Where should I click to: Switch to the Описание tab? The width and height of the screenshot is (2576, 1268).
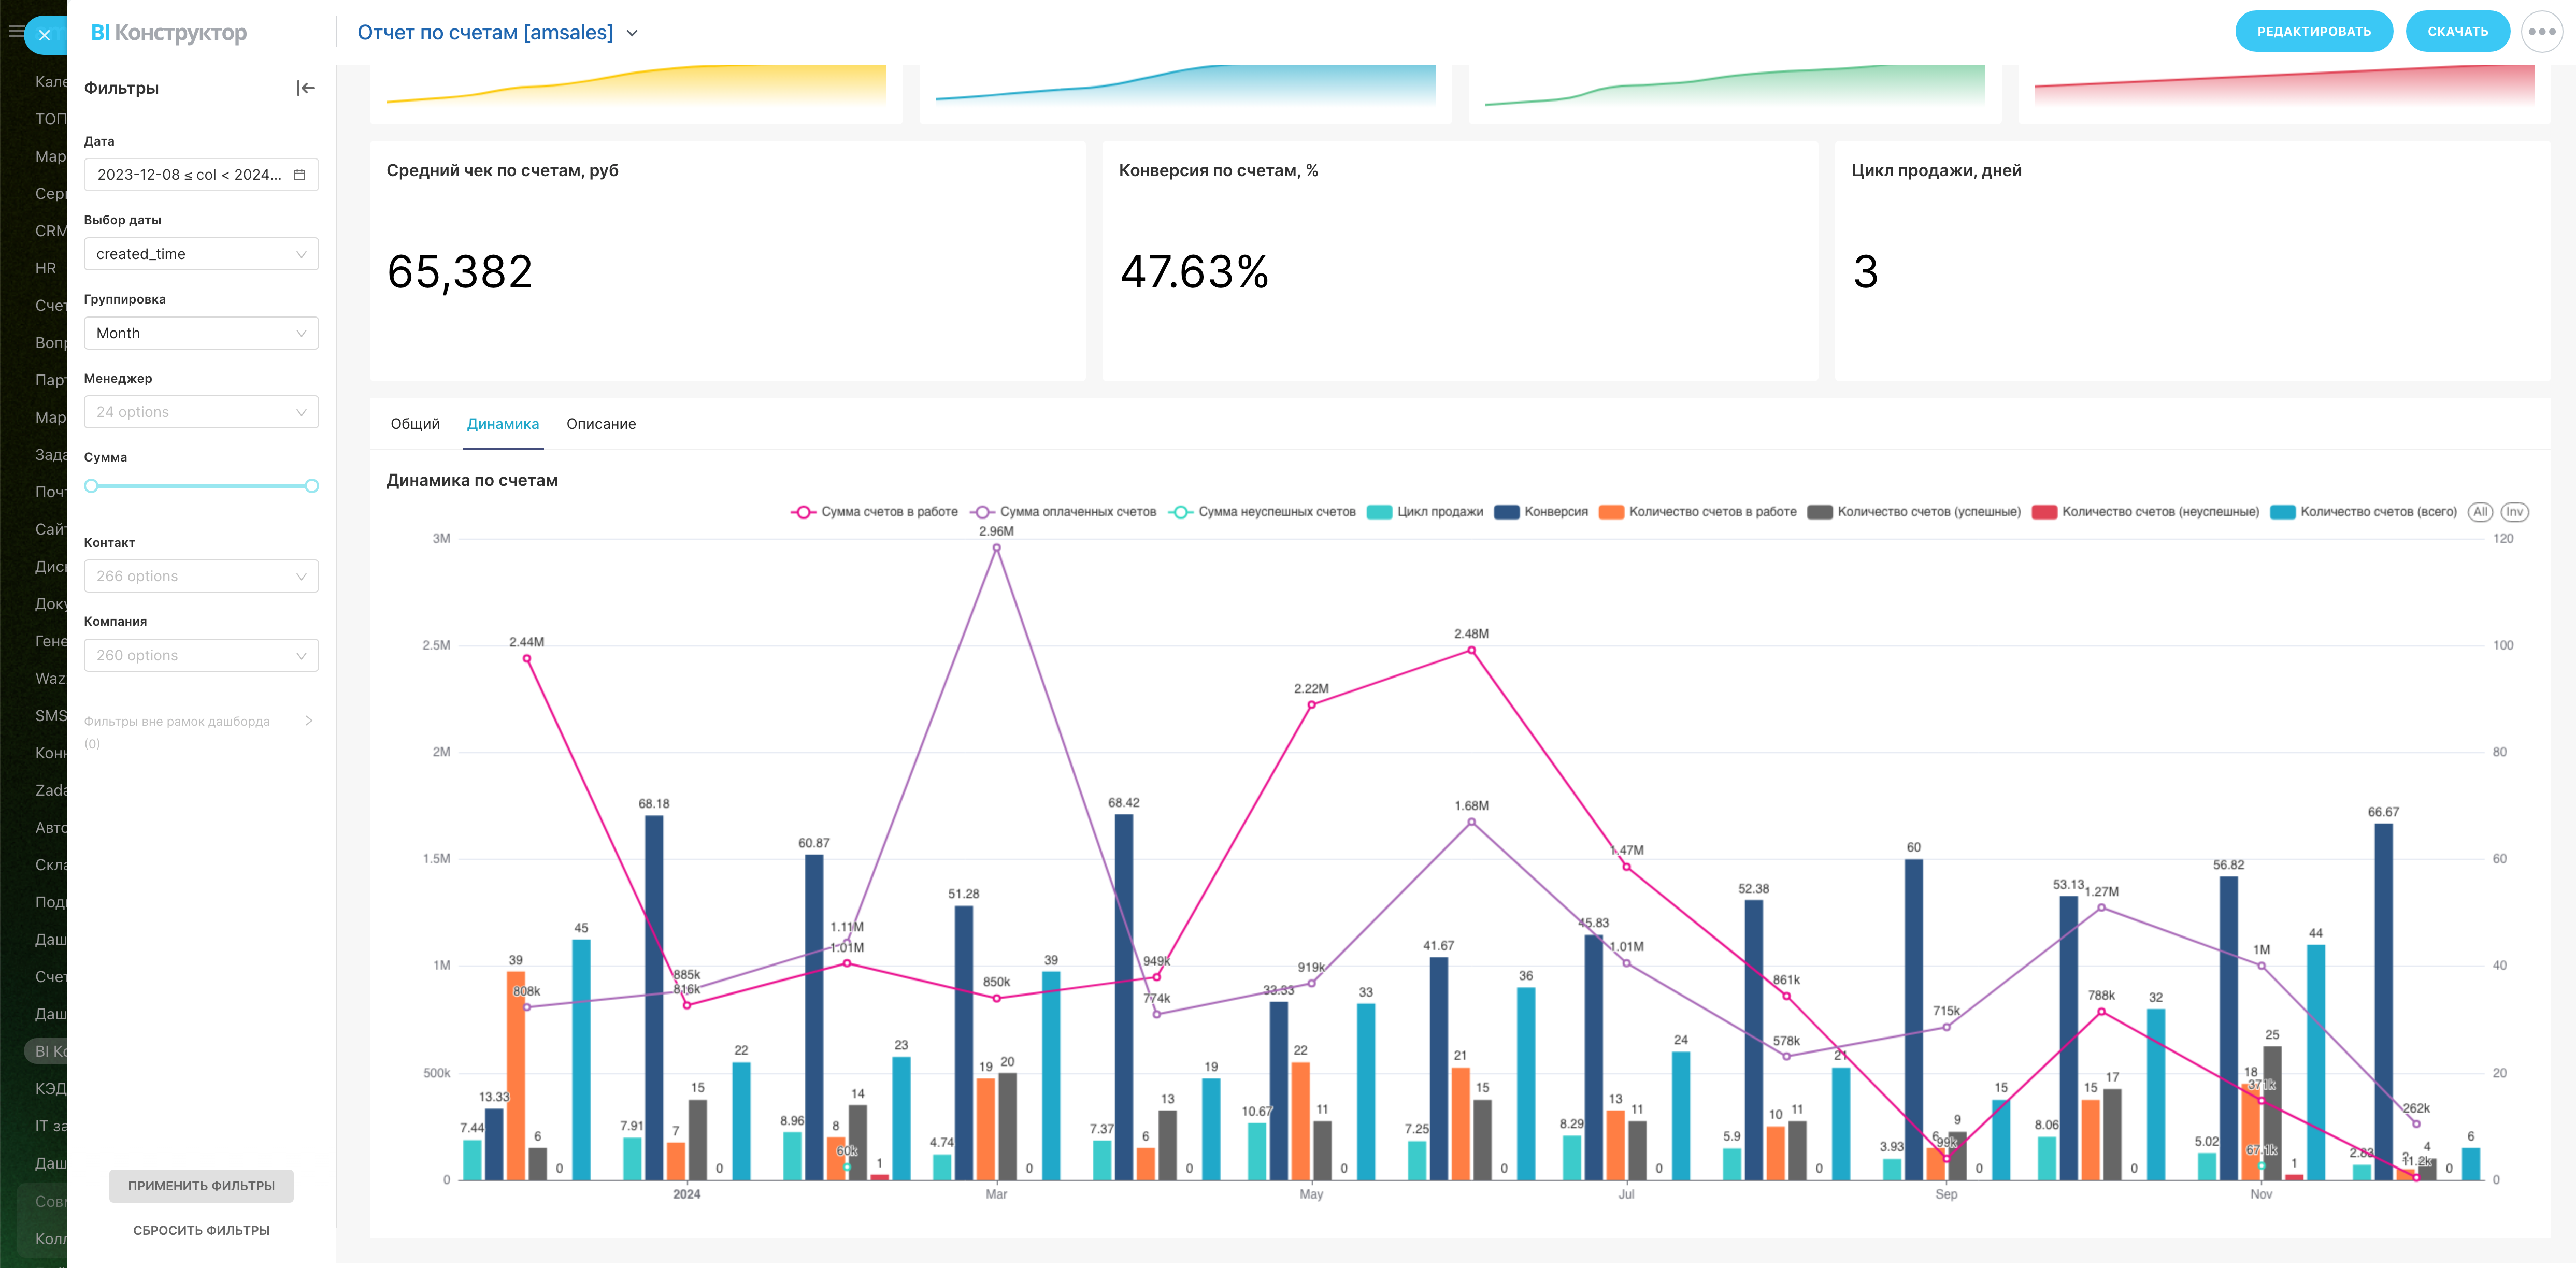(601, 424)
